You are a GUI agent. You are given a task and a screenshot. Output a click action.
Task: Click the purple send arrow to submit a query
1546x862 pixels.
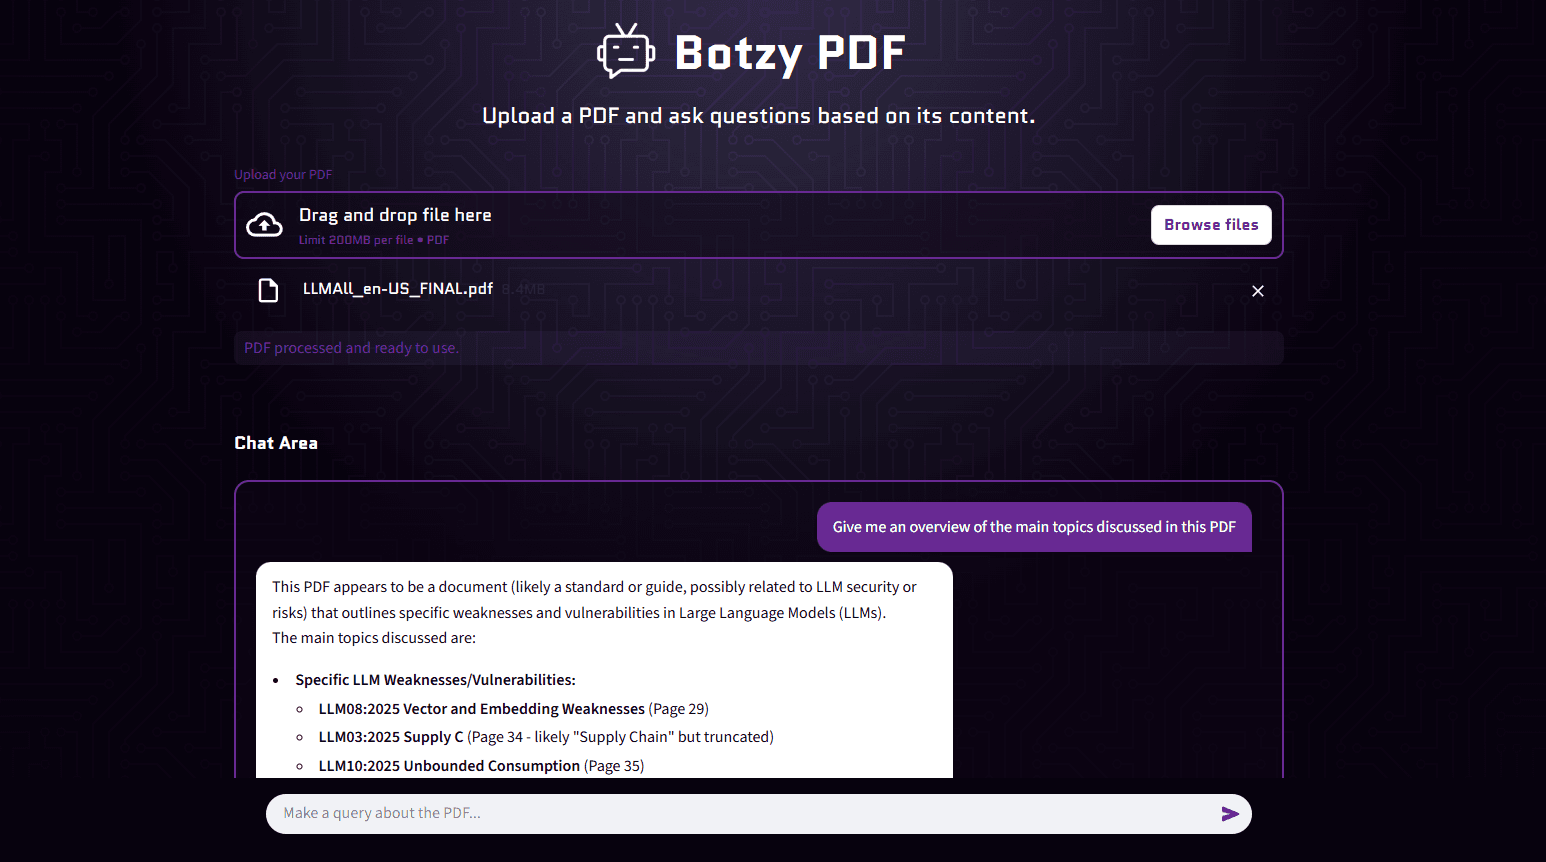(x=1230, y=813)
